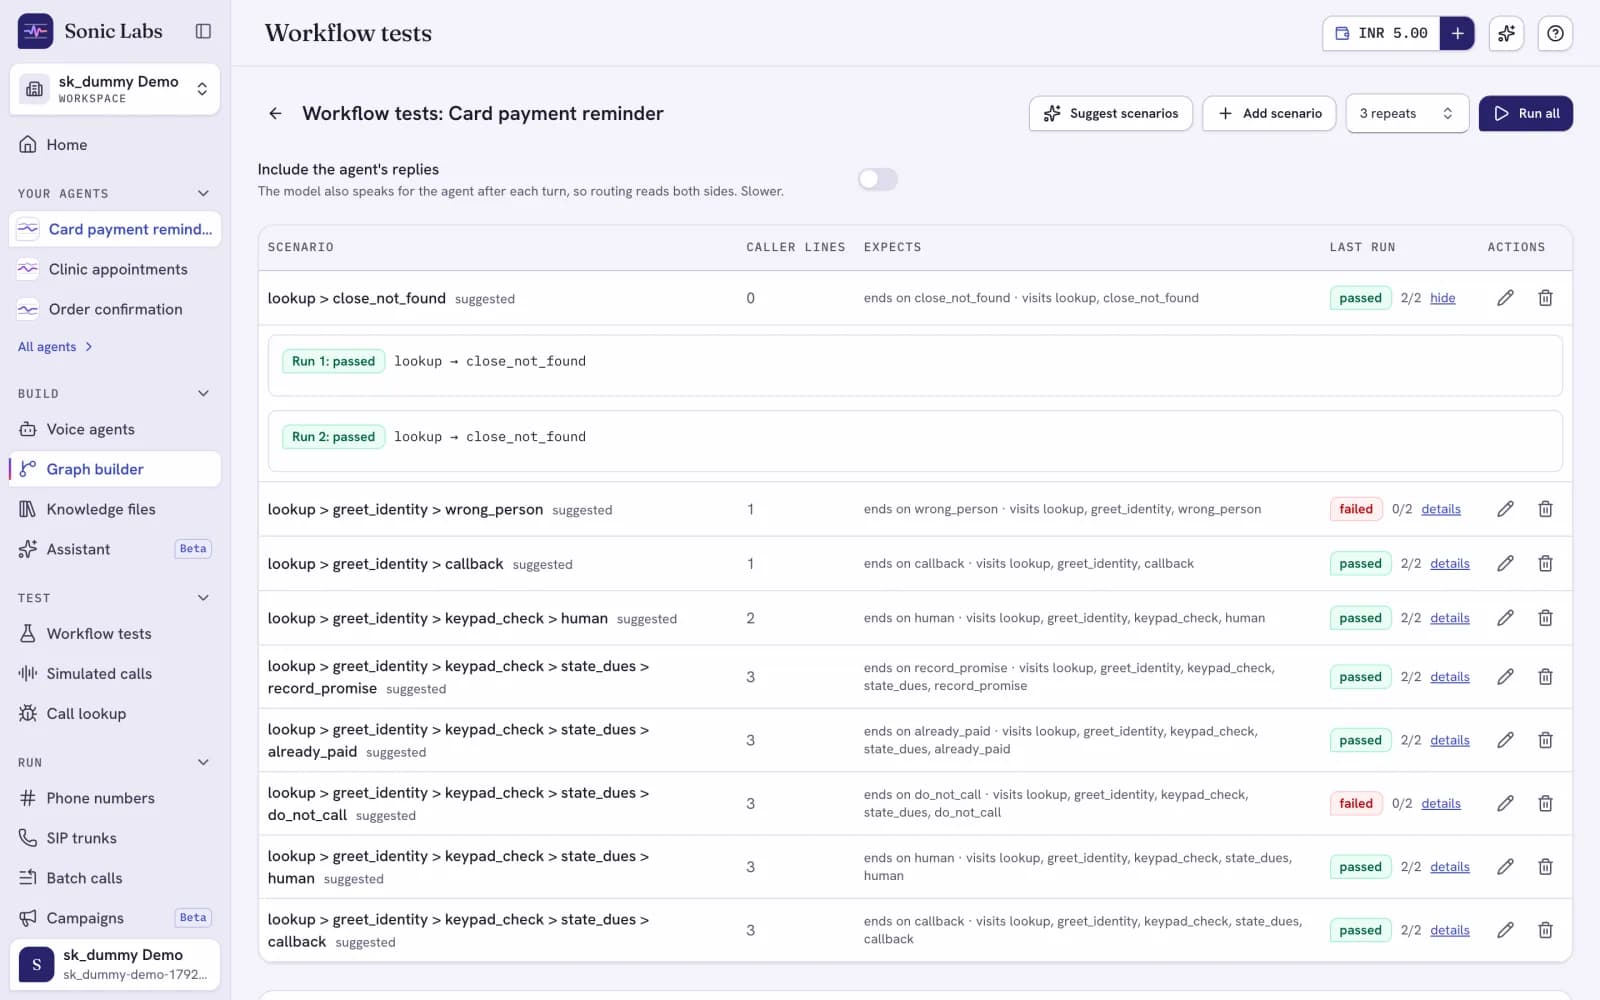Hide run details for close_not_found

pos(1442,298)
